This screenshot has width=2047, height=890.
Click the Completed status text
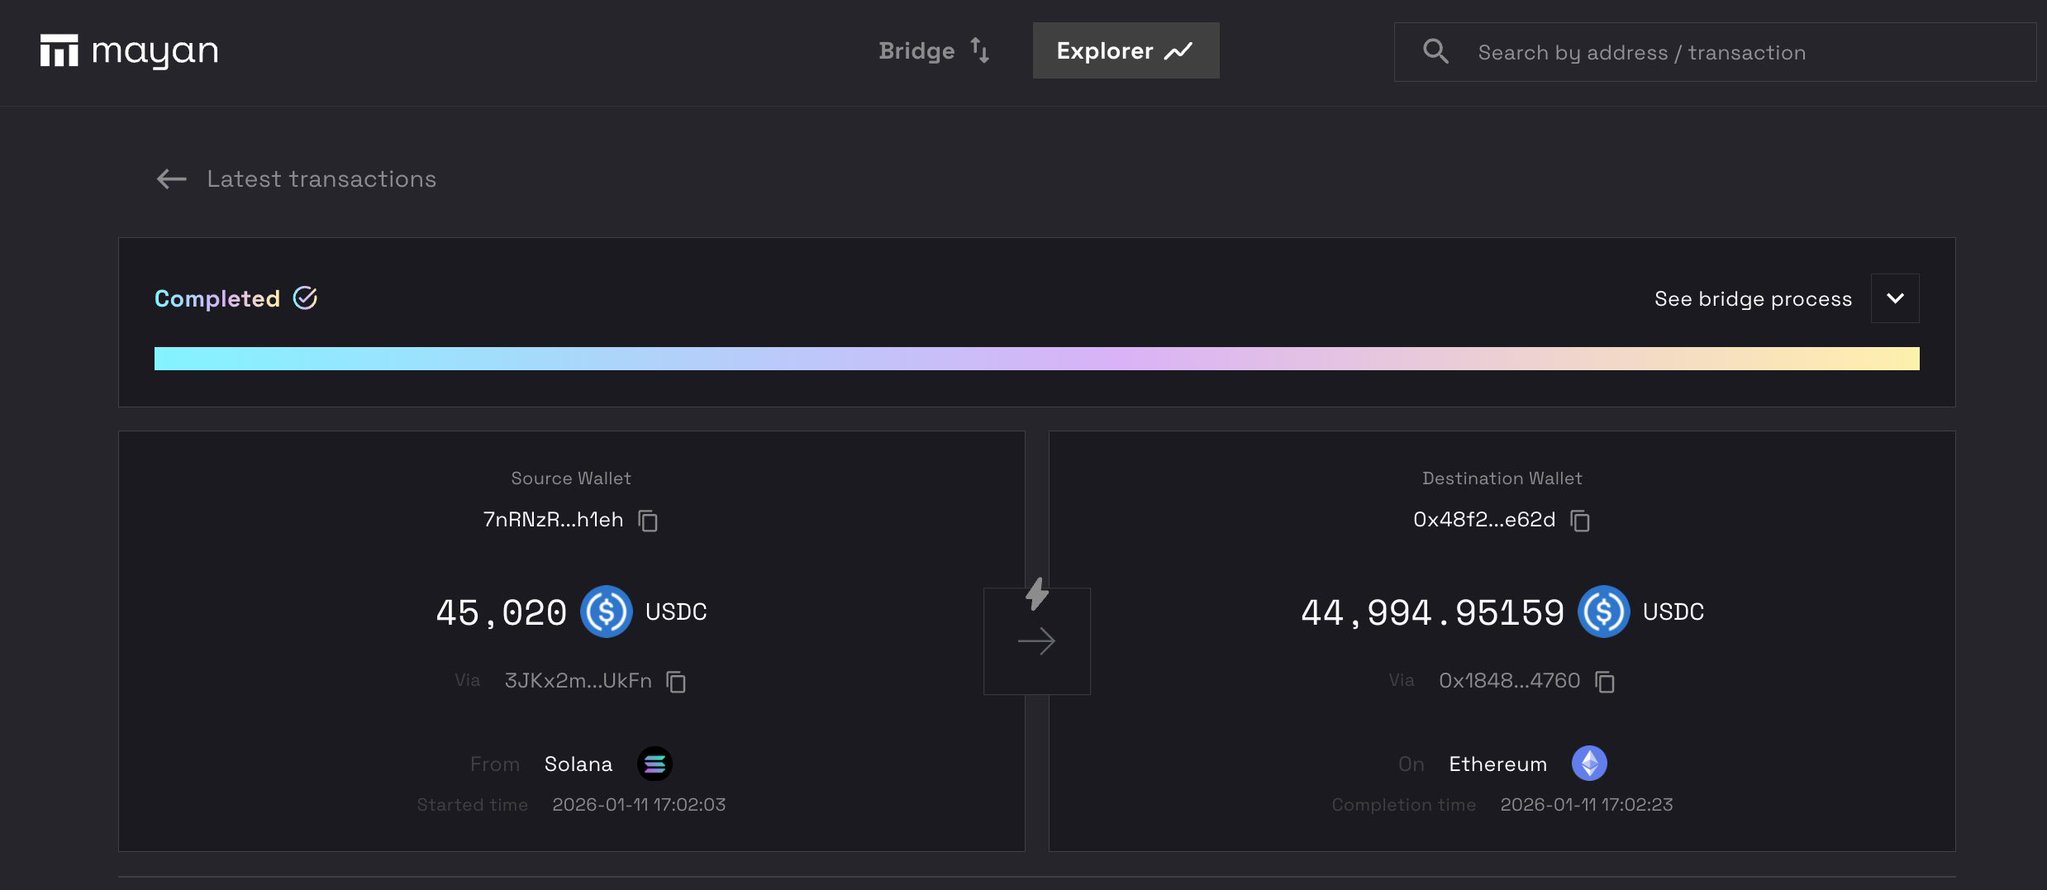[x=217, y=299]
